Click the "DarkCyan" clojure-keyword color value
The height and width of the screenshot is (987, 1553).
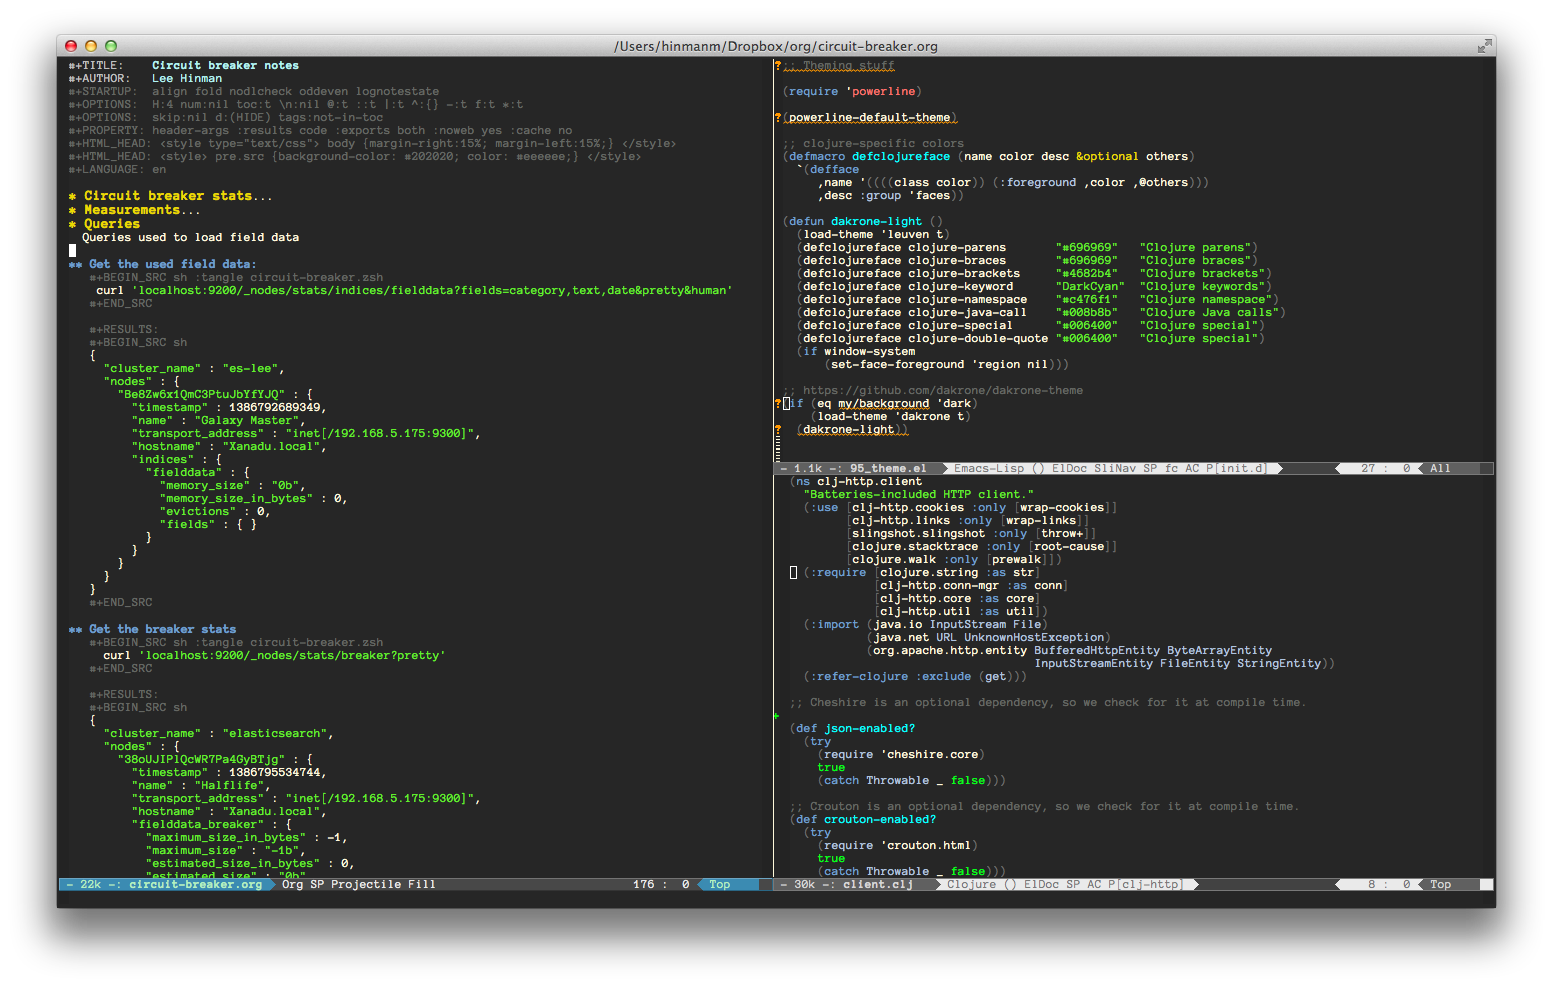pyautogui.click(x=1090, y=287)
